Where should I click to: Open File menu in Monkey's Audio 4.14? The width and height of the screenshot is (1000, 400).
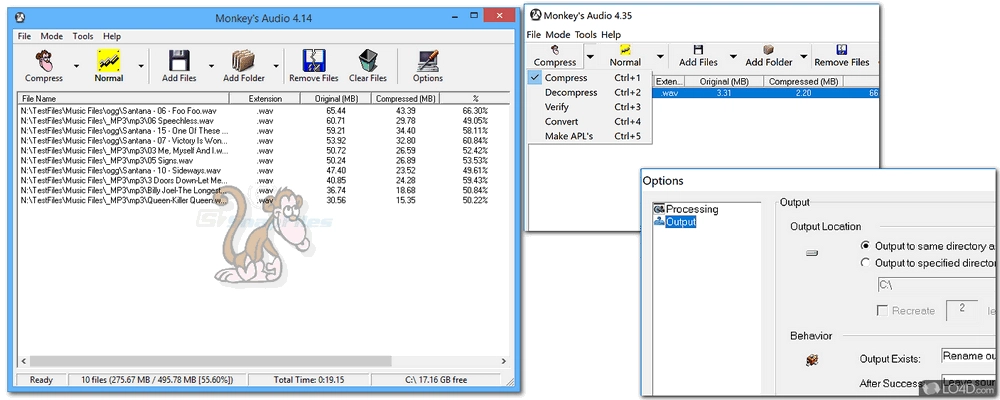24,36
